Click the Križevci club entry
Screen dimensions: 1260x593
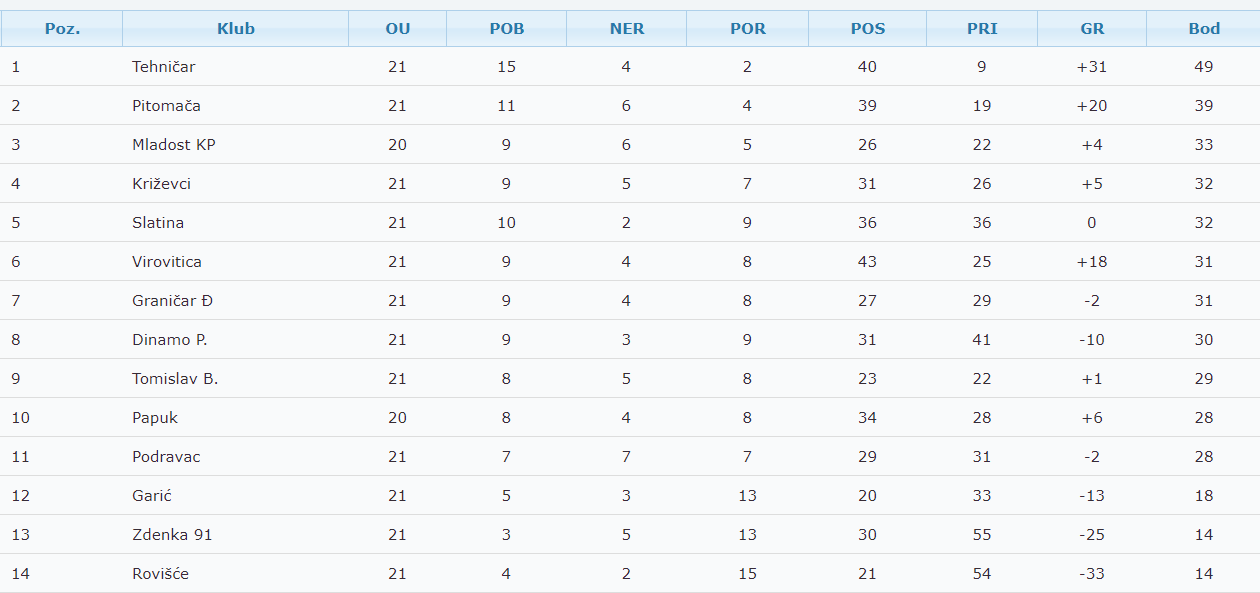point(161,184)
